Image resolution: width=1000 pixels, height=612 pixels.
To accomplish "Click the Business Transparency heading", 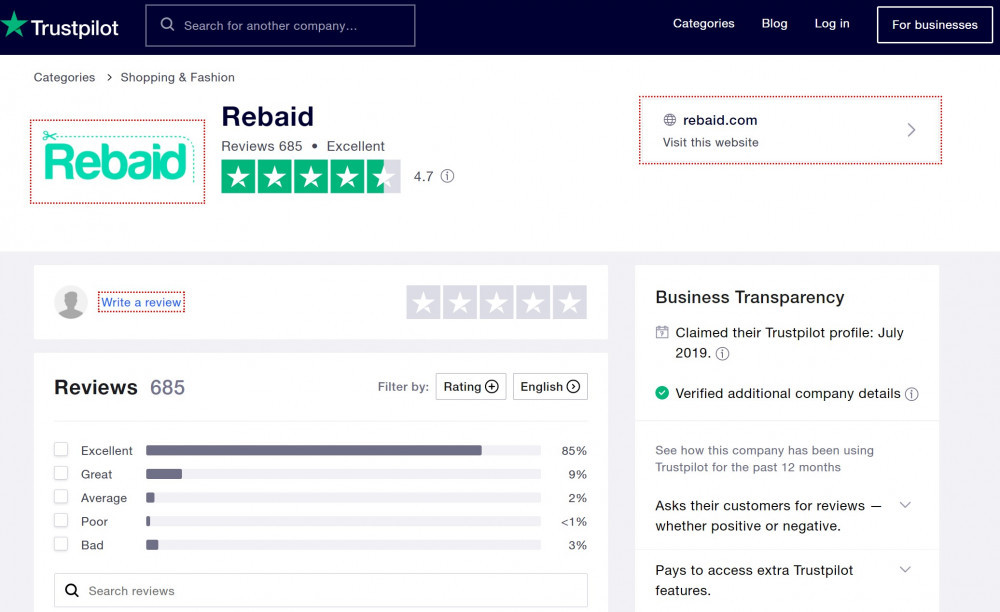I will point(749,297).
